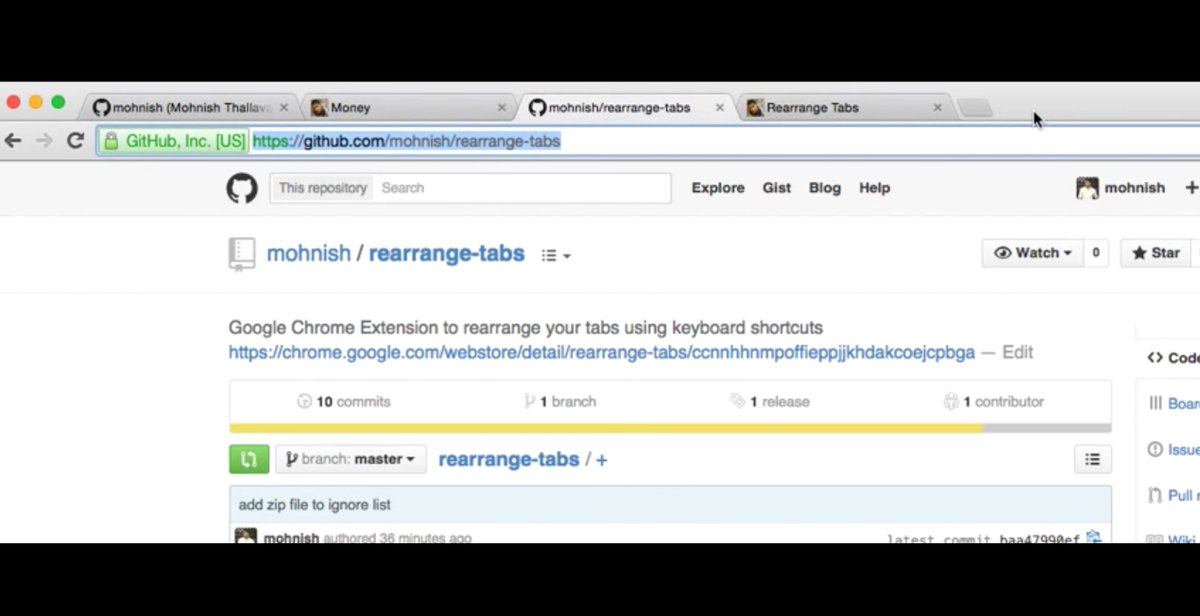Click the browser Back arrow
This screenshot has height=616, width=1200.
click(x=13, y=141)
